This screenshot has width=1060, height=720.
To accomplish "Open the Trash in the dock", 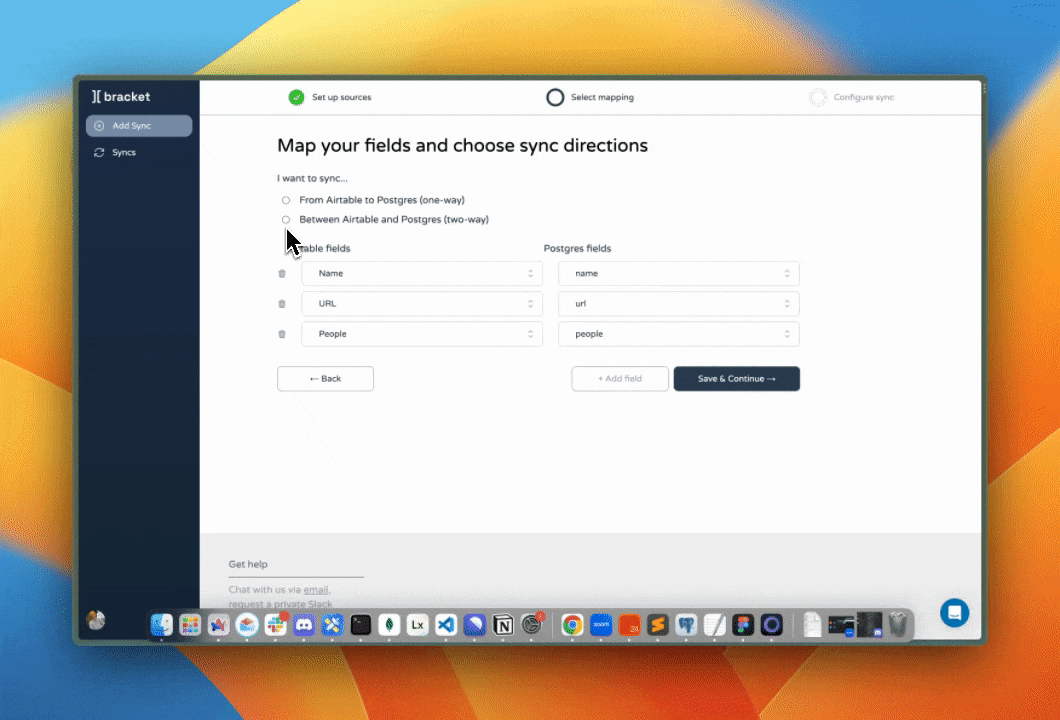I will click(898, 625).
